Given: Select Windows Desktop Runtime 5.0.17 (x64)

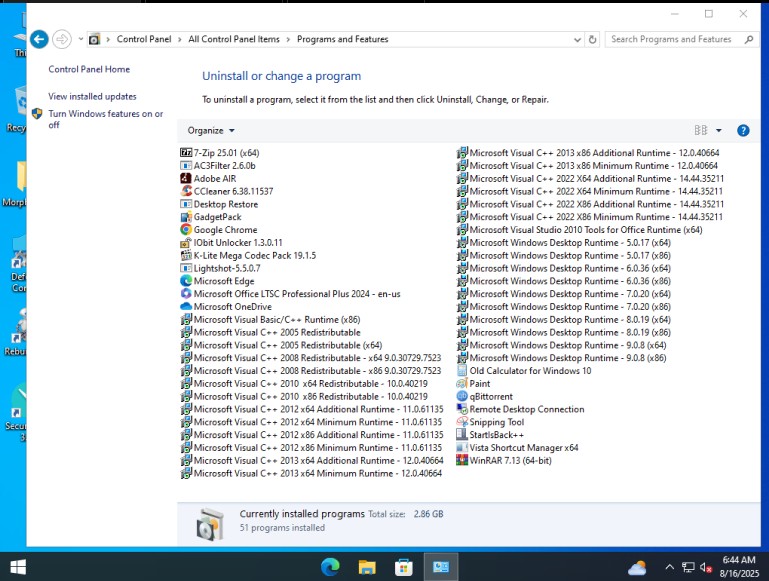Looking at the screenshot, I should coord(564,242).
